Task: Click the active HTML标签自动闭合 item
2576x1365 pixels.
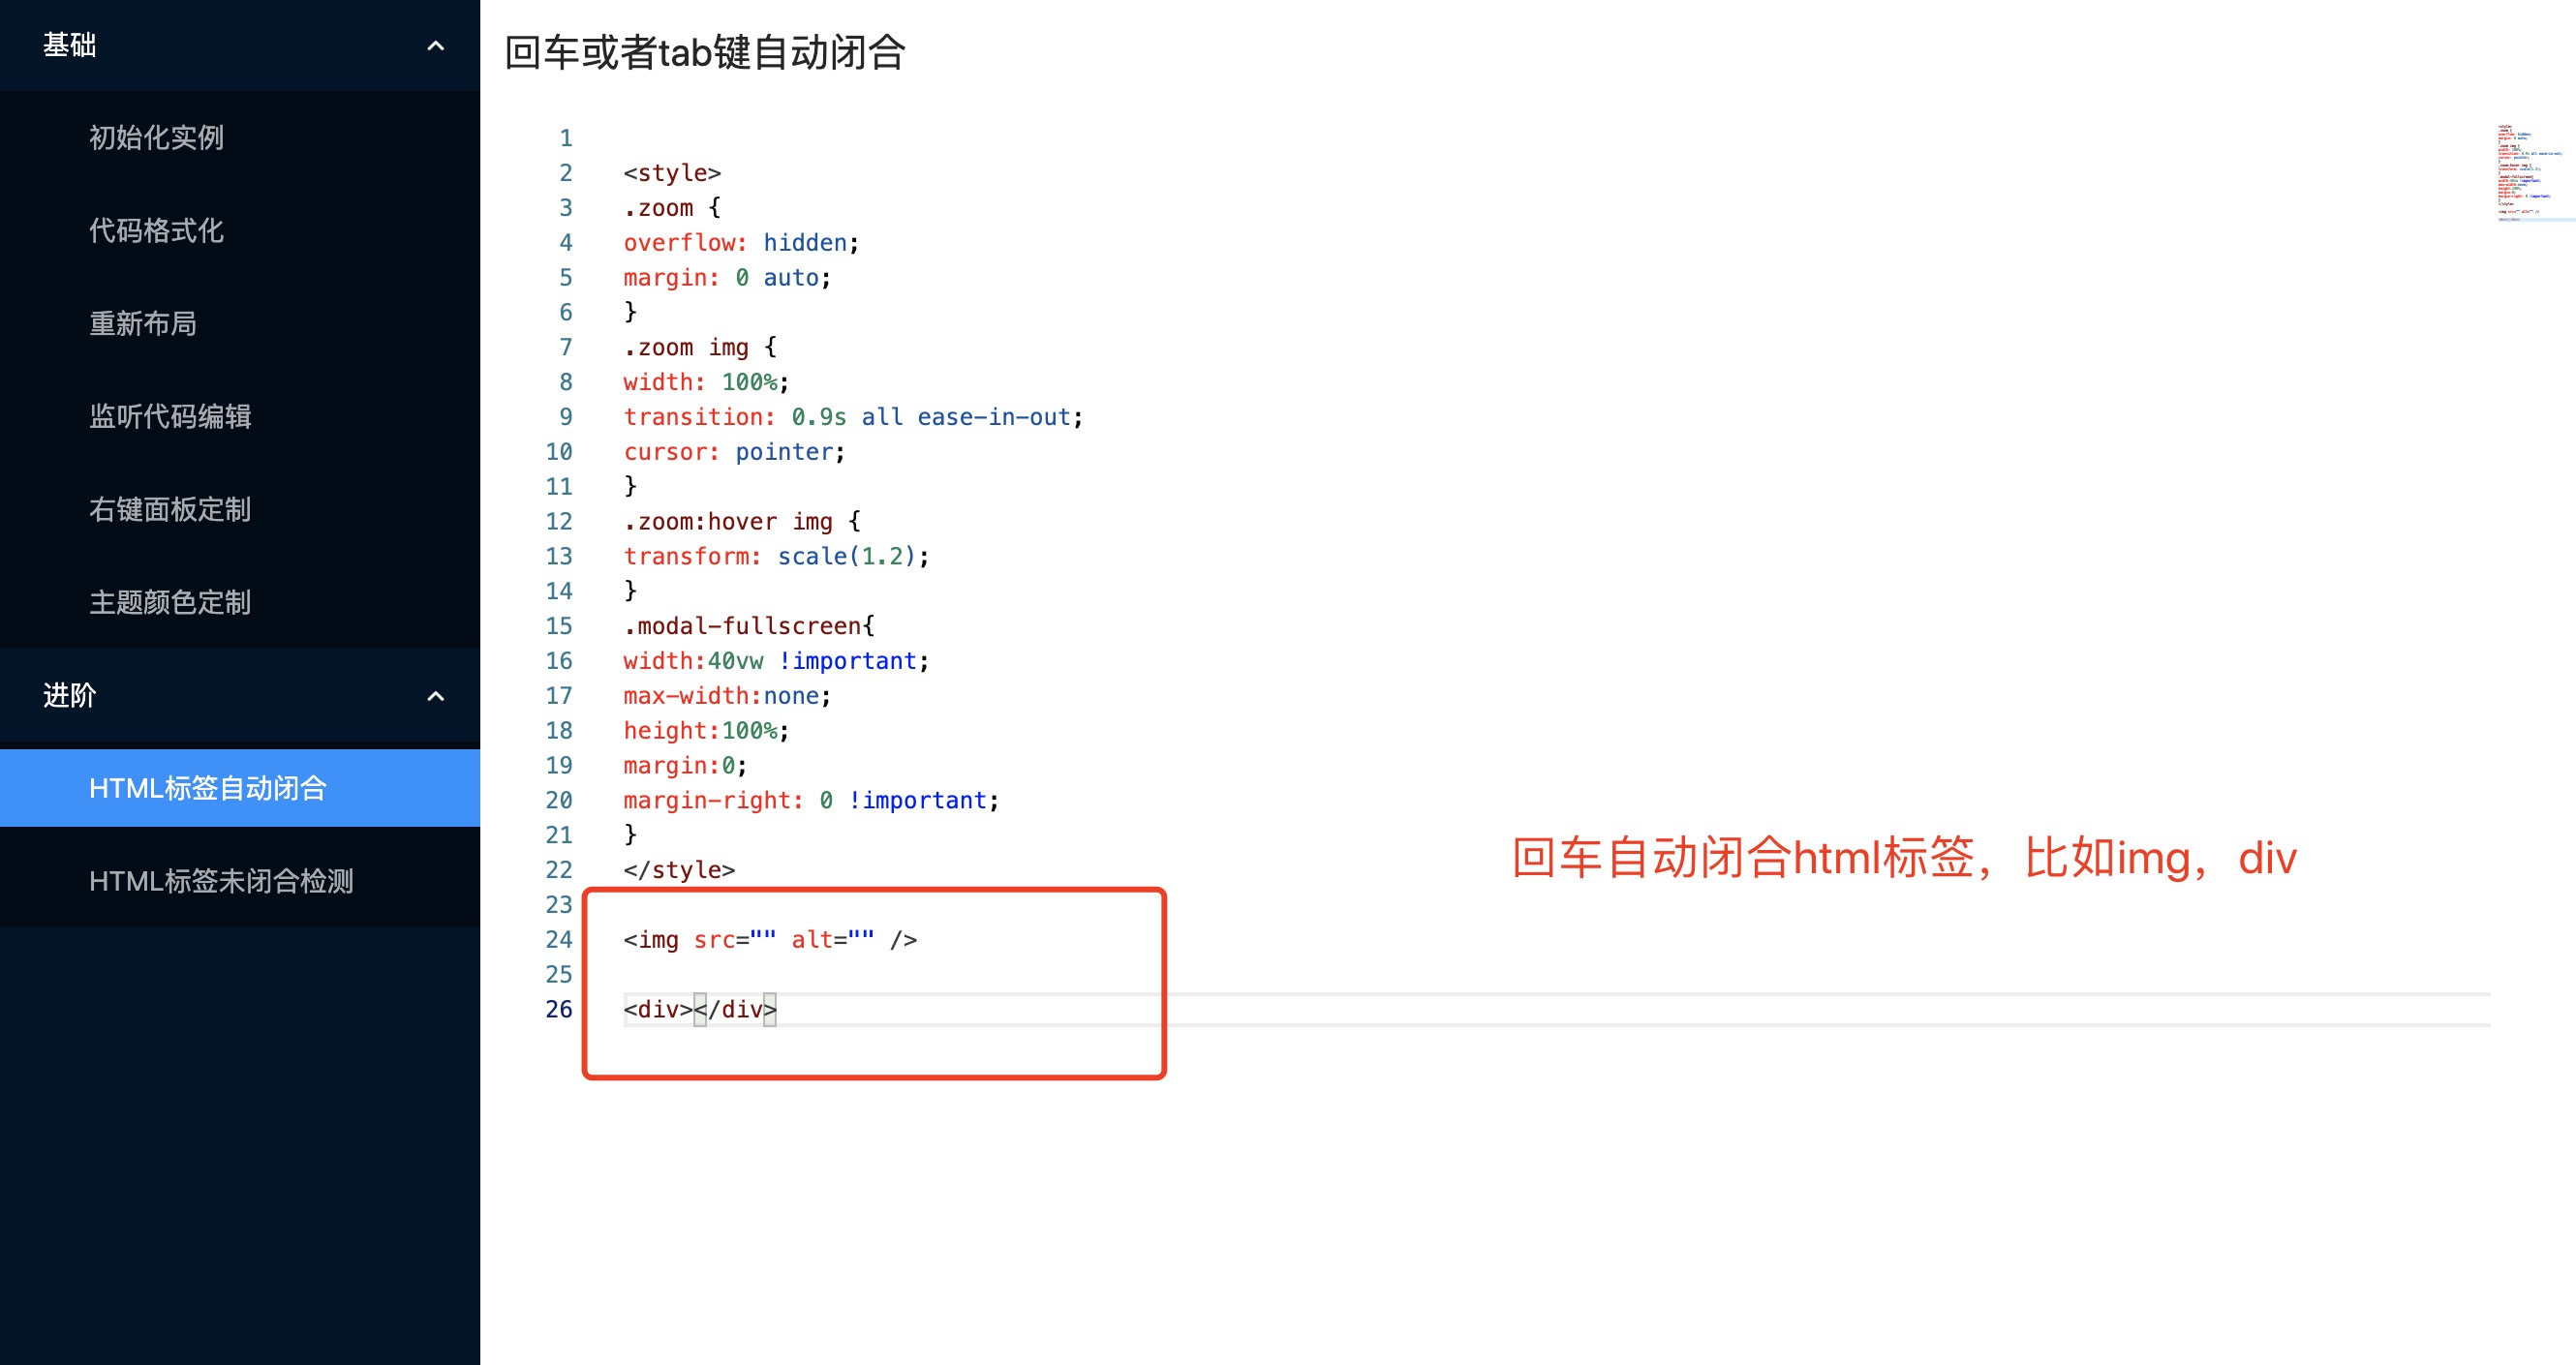Action: point(208,788)
